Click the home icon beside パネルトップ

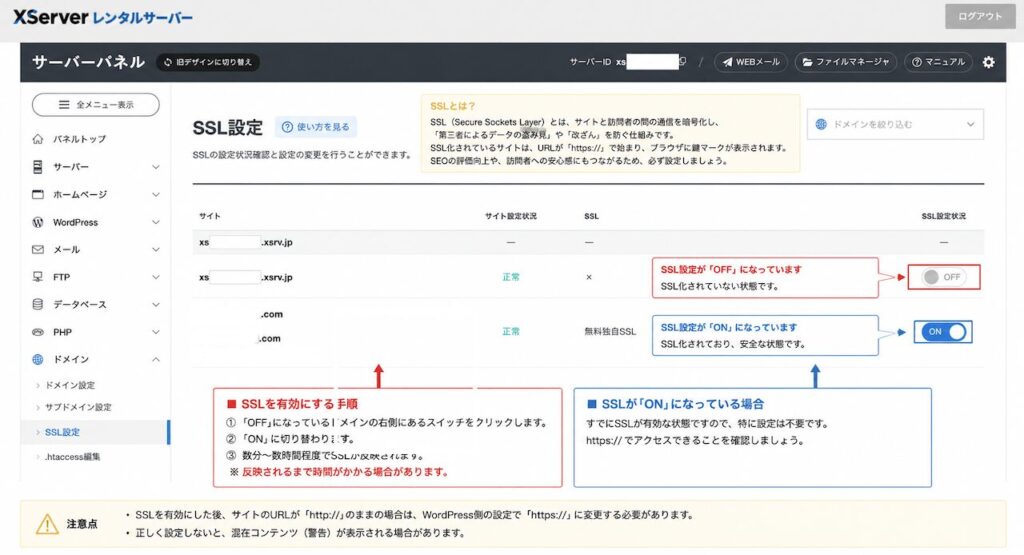click(x=38, y=139)
